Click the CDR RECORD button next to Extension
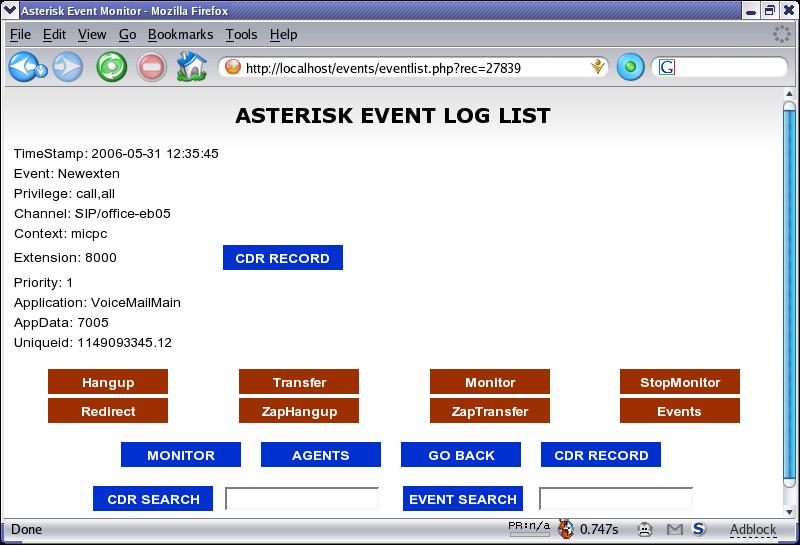This screenshot has width=800, height=545. point(282,258)
